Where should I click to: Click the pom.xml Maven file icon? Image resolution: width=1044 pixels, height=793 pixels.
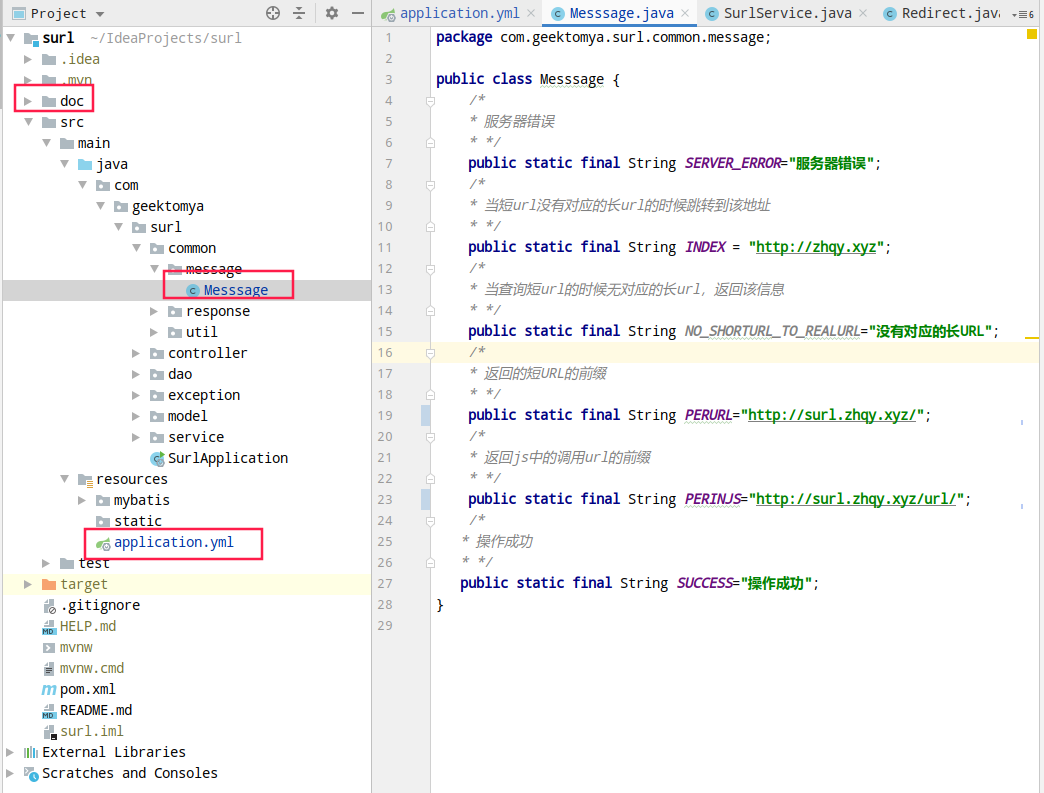pos(49,689)
